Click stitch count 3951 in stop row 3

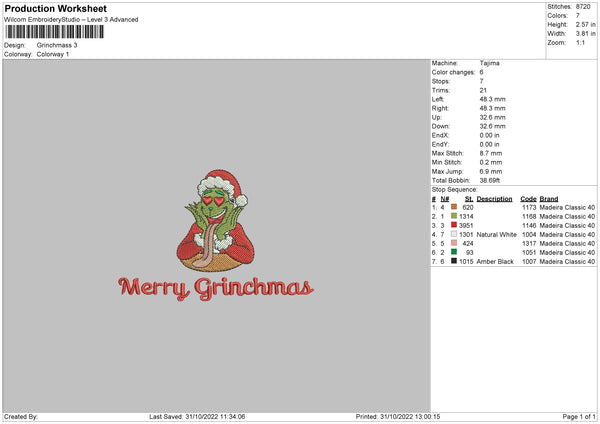(466, 225)
